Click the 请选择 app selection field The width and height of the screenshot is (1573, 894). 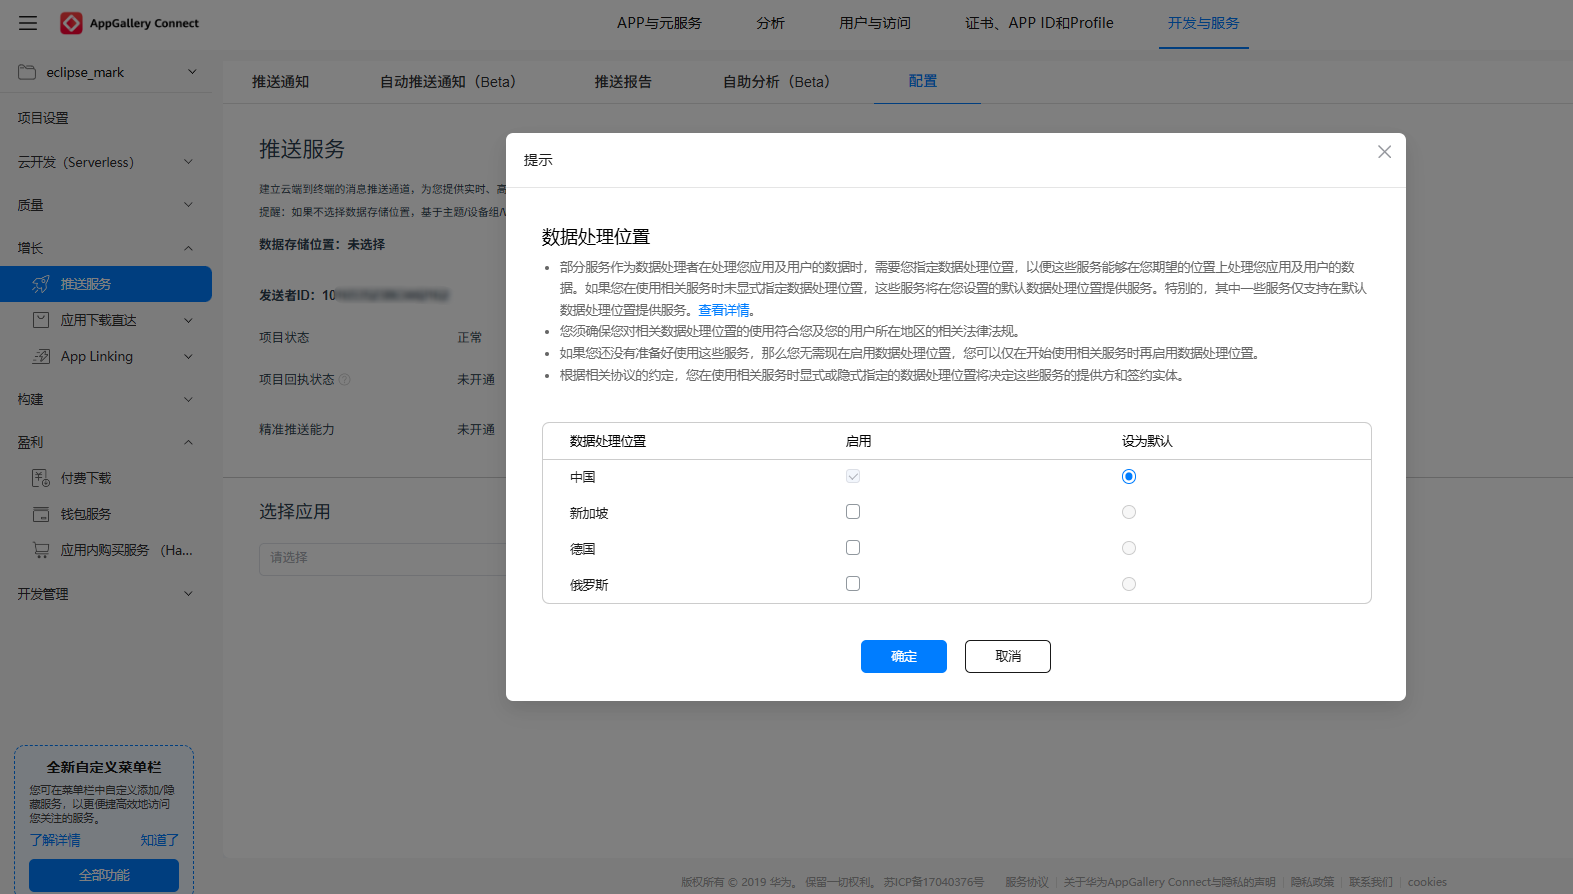382,558
